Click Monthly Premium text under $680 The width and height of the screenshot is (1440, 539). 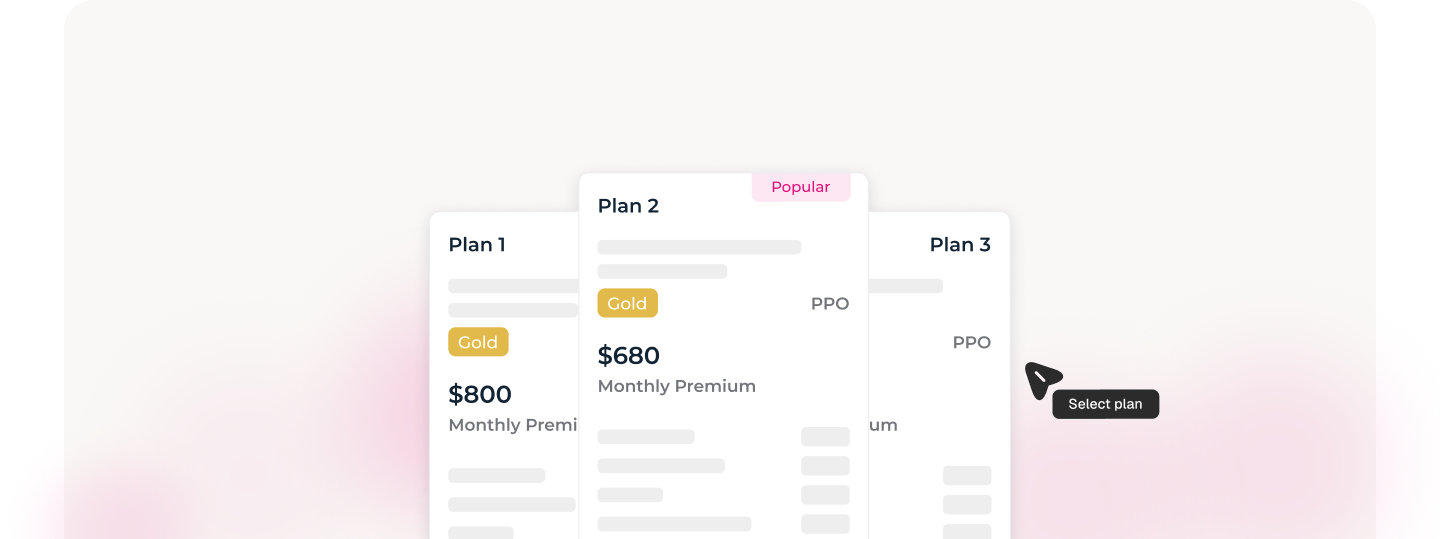pyautogui.click(x=676, y=386)
